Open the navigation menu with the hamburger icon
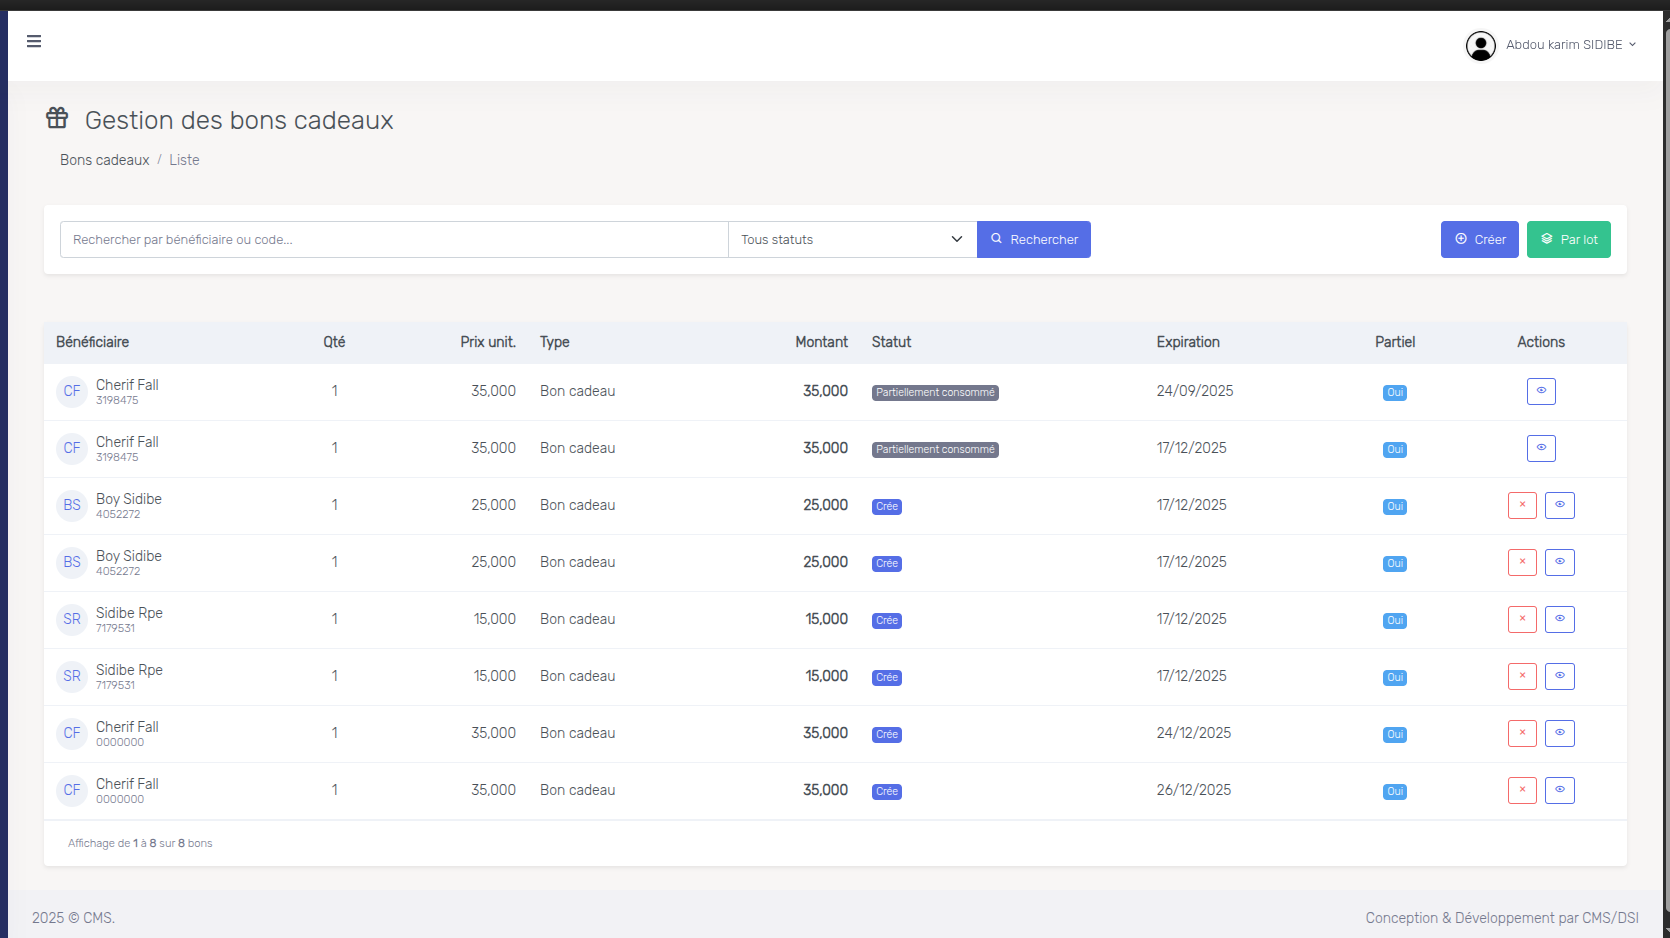Screen dimensions: 1670x938 [x=34, y=41]
